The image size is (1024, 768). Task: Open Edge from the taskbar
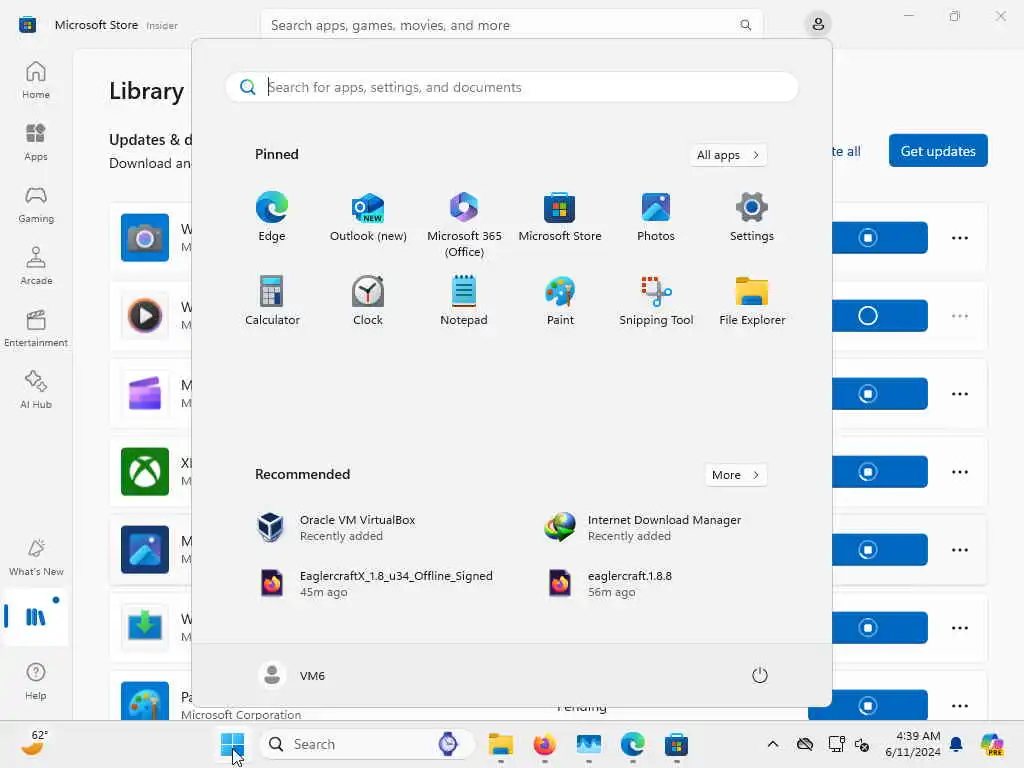click(632, 744)
